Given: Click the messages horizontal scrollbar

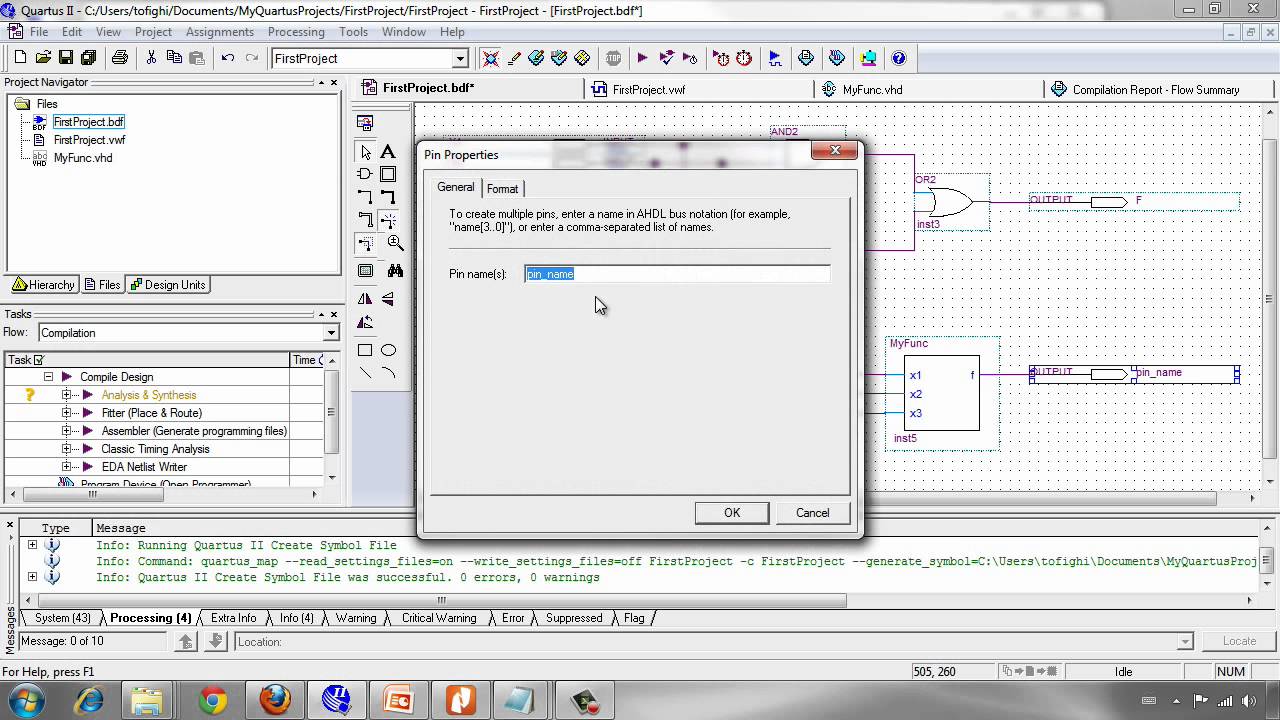Looking at the screenshot, I should [x=441, y=600].
